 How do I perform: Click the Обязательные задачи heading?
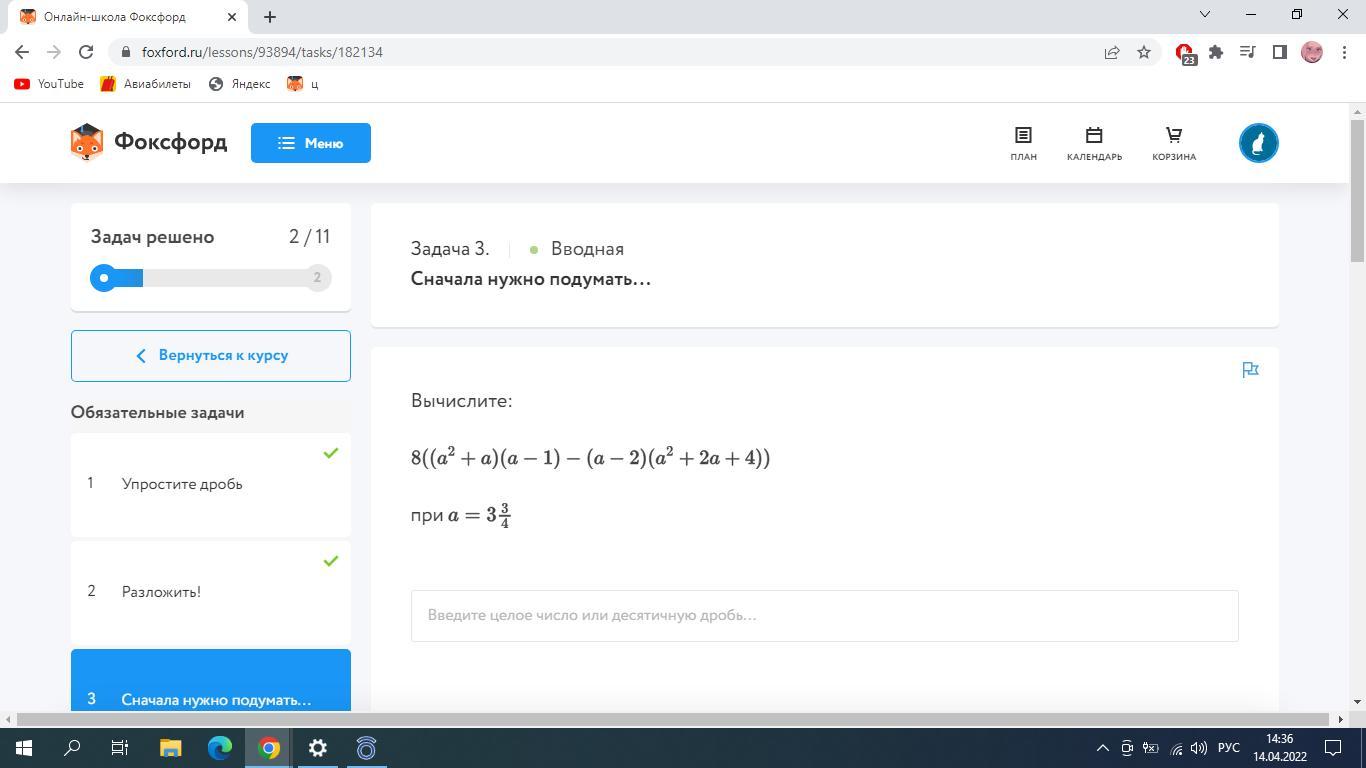158,413
